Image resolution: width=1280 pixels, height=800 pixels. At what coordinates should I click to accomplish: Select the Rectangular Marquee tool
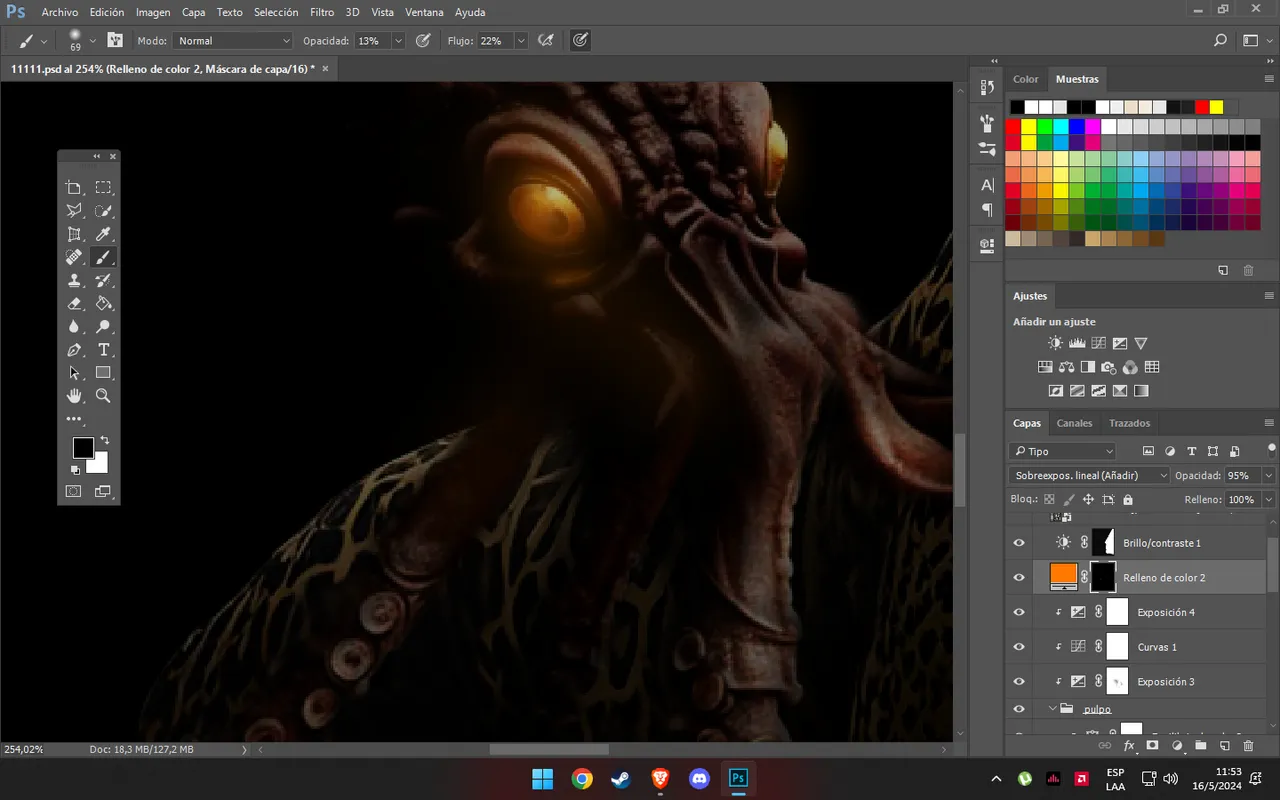[103, 187]
